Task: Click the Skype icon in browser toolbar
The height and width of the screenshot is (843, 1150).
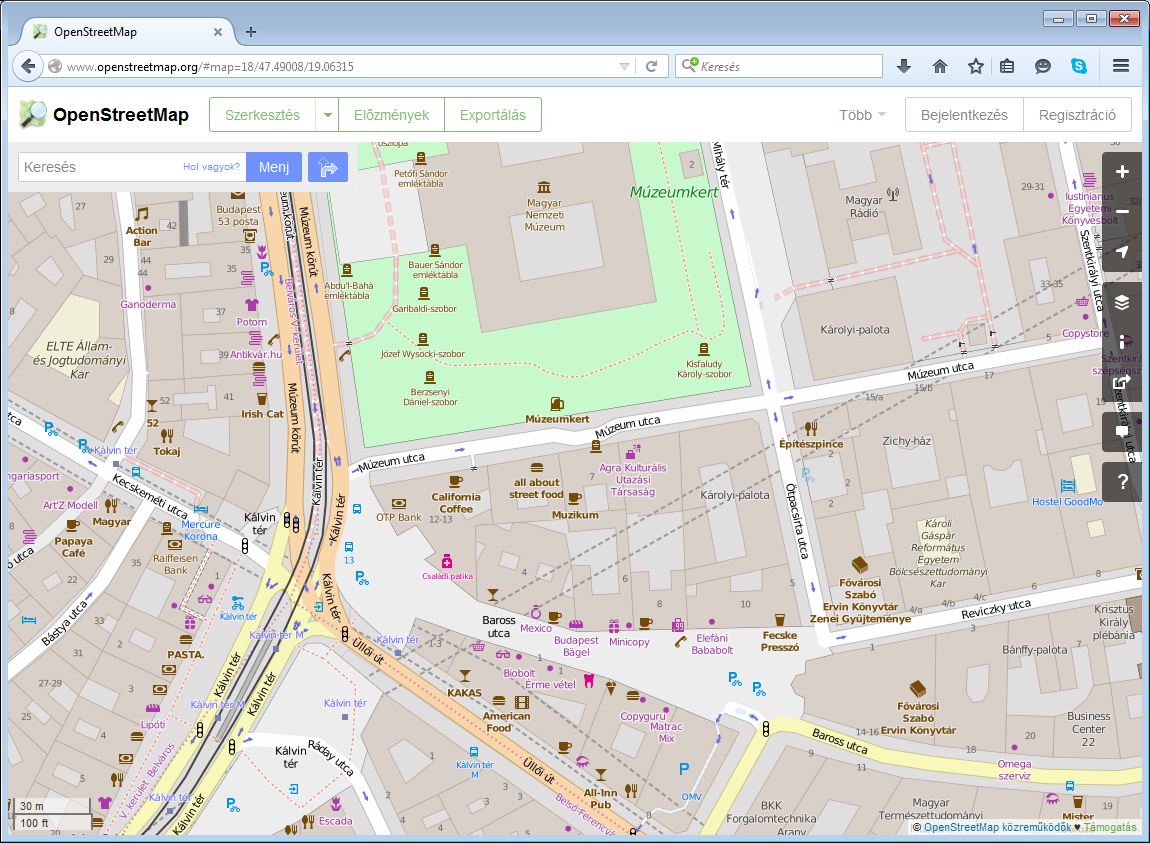Action: 1079,66
